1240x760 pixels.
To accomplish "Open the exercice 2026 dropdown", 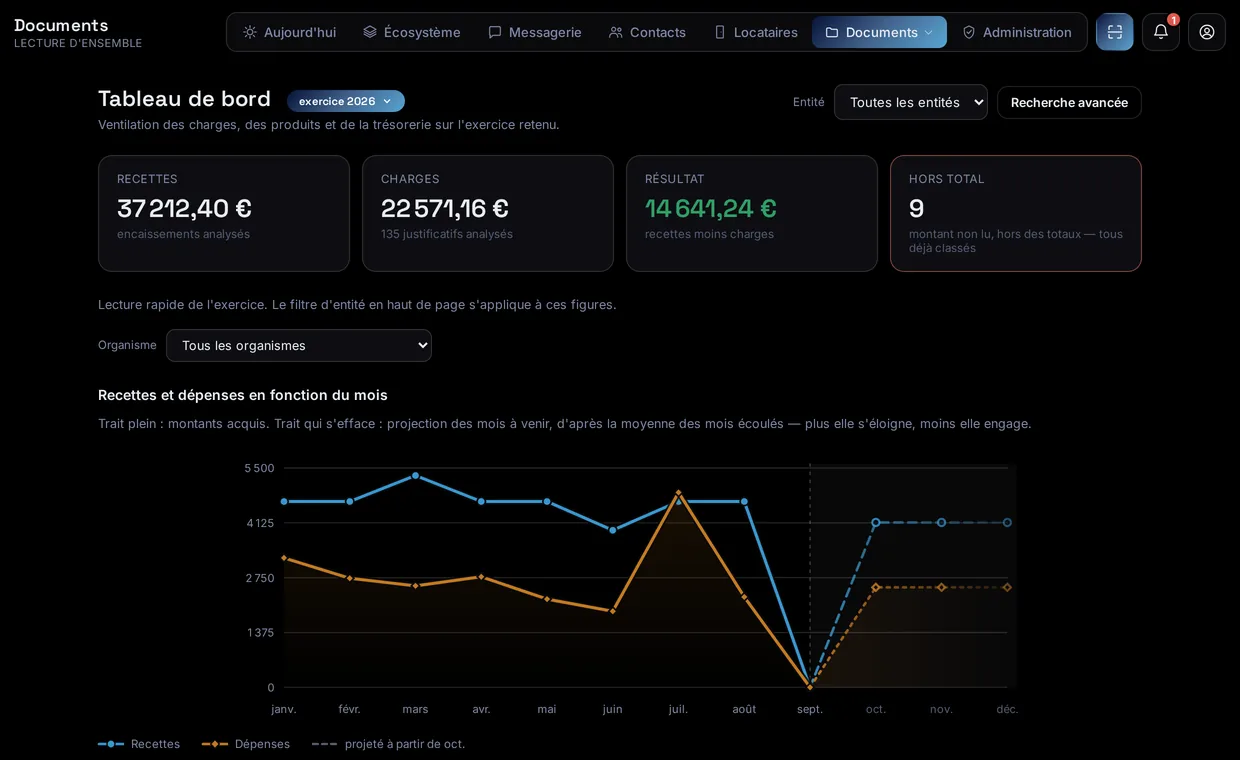I will pyautogui.click(x=346, y=101).
